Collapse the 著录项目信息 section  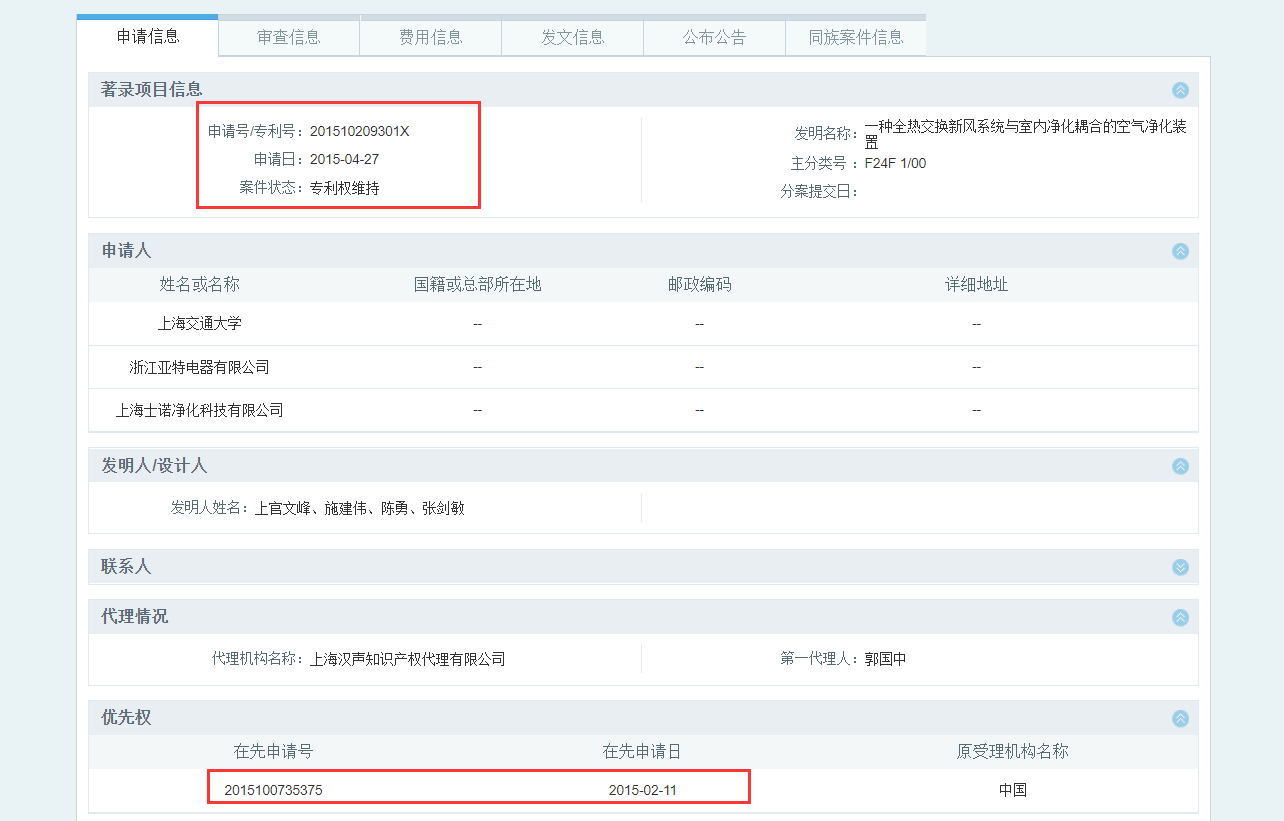[1180, 90]
